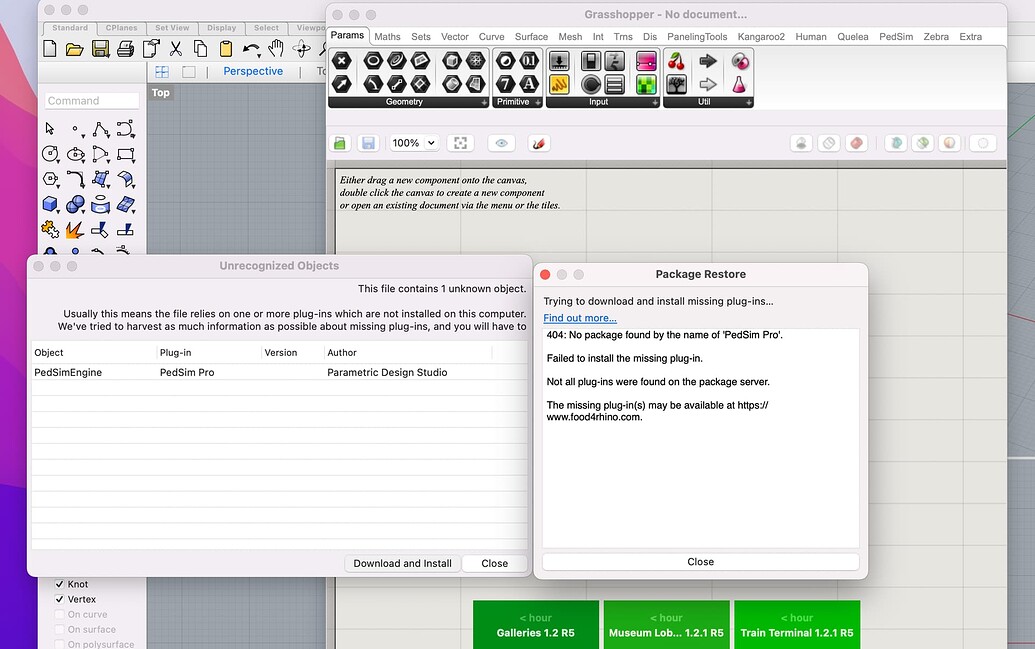Click the Download and Install button

401,563
